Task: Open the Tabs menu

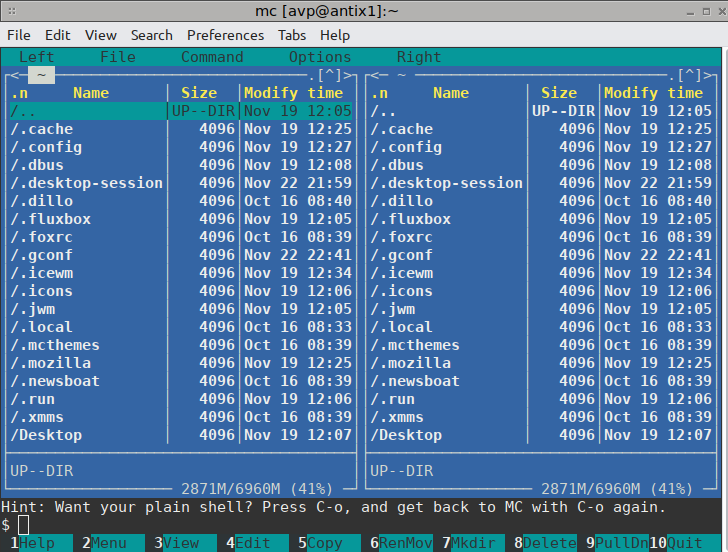Action: (x=292, y=35)
